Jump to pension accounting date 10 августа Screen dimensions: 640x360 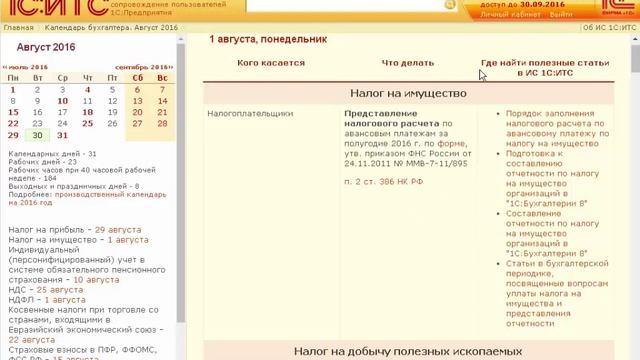tap(96, 280)
